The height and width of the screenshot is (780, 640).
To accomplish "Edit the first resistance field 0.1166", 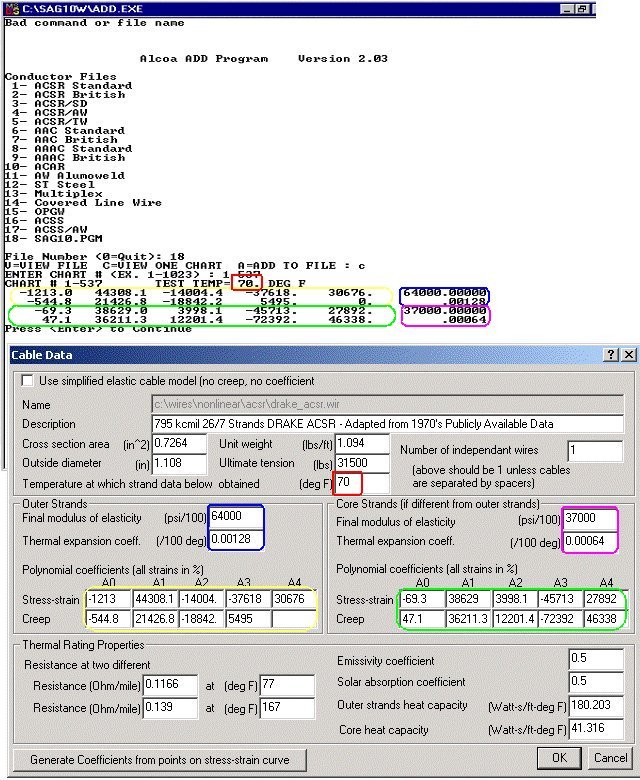I will [x=170, y=684].
